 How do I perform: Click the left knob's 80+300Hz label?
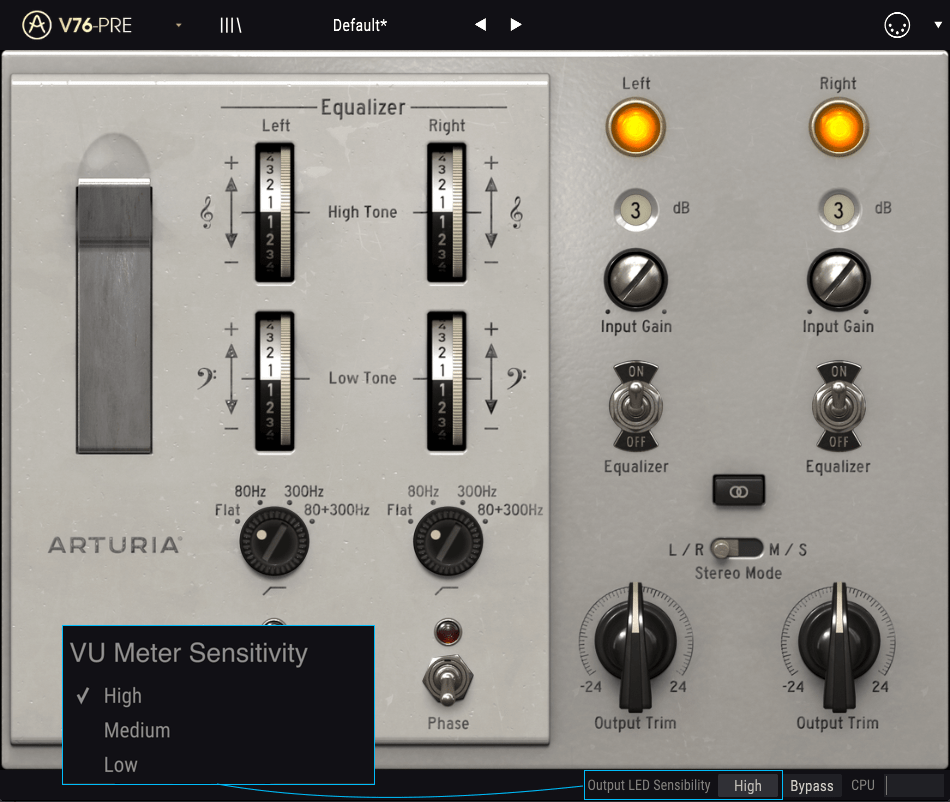[x=337, y=509]
